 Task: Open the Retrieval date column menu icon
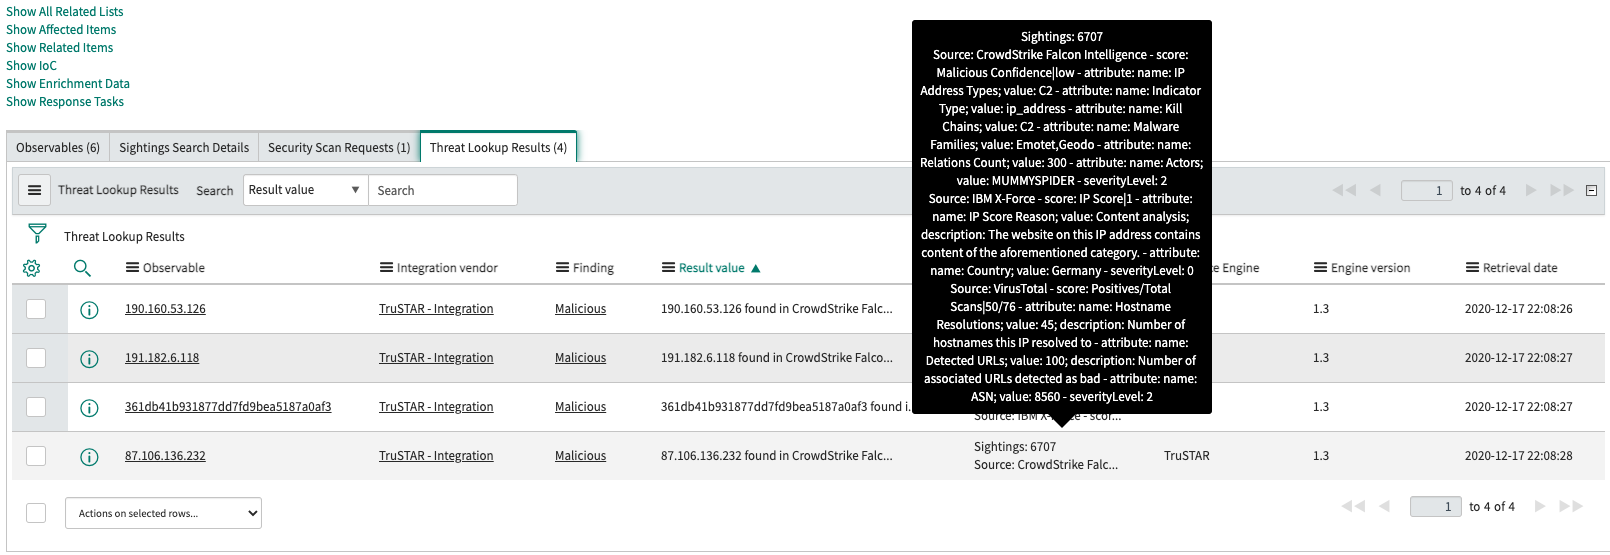click(1472, 268)
